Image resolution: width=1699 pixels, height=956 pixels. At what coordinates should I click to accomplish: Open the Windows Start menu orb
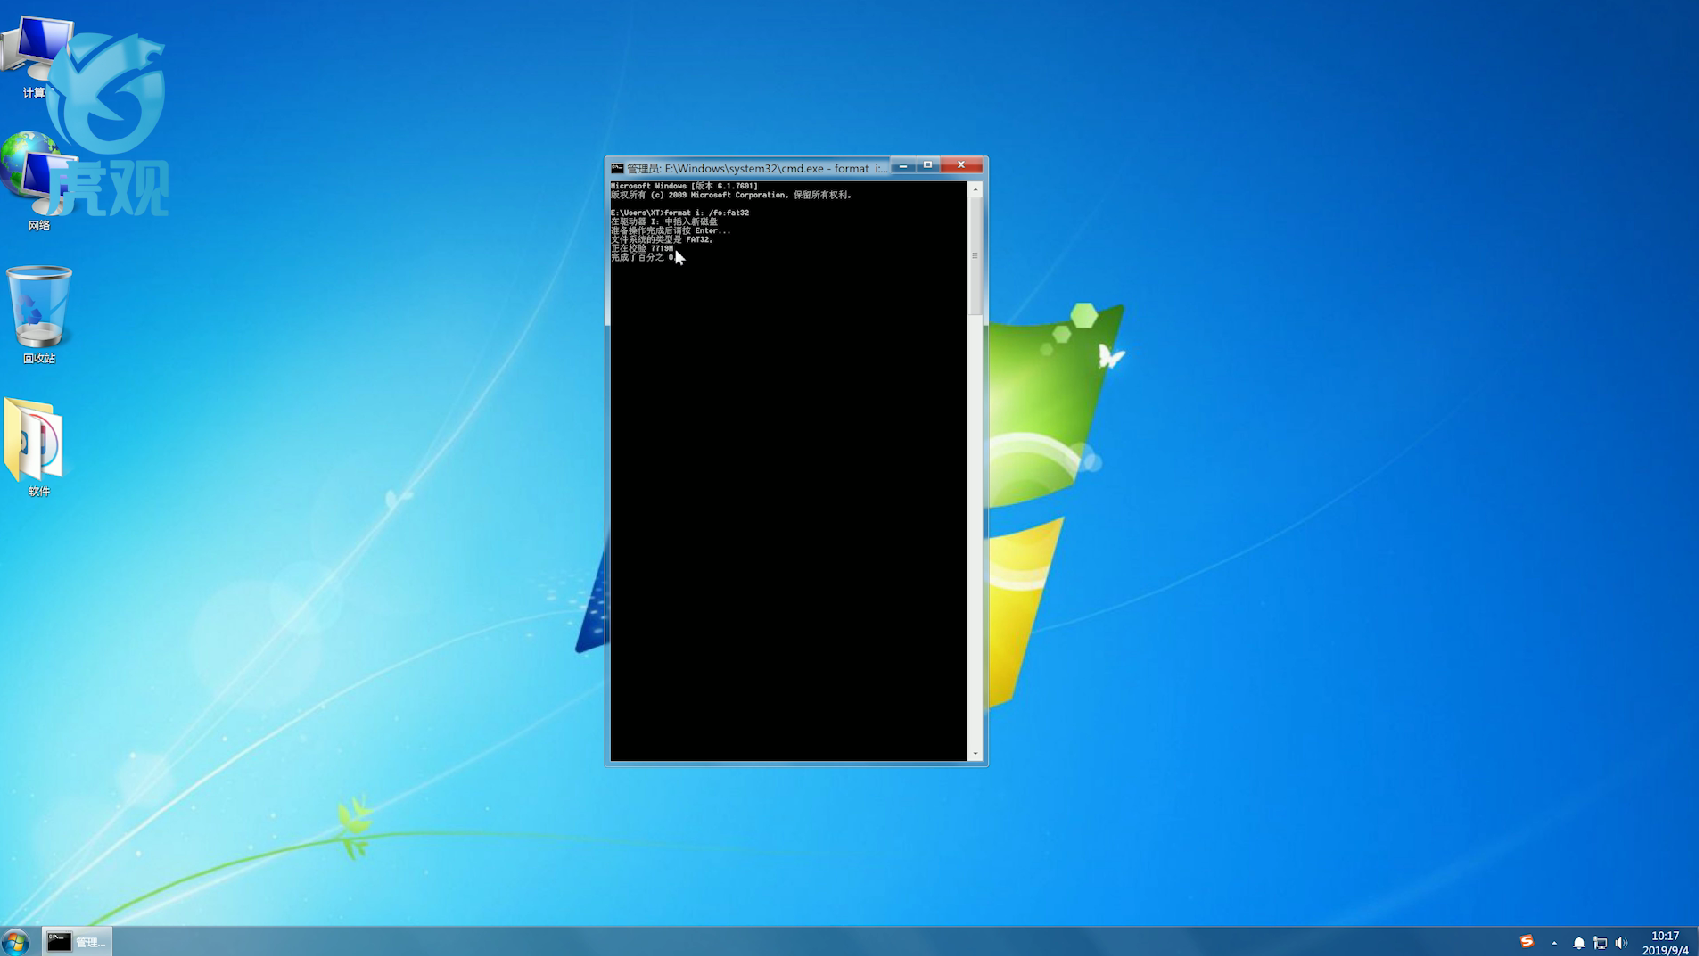click(x=15, y=941)
